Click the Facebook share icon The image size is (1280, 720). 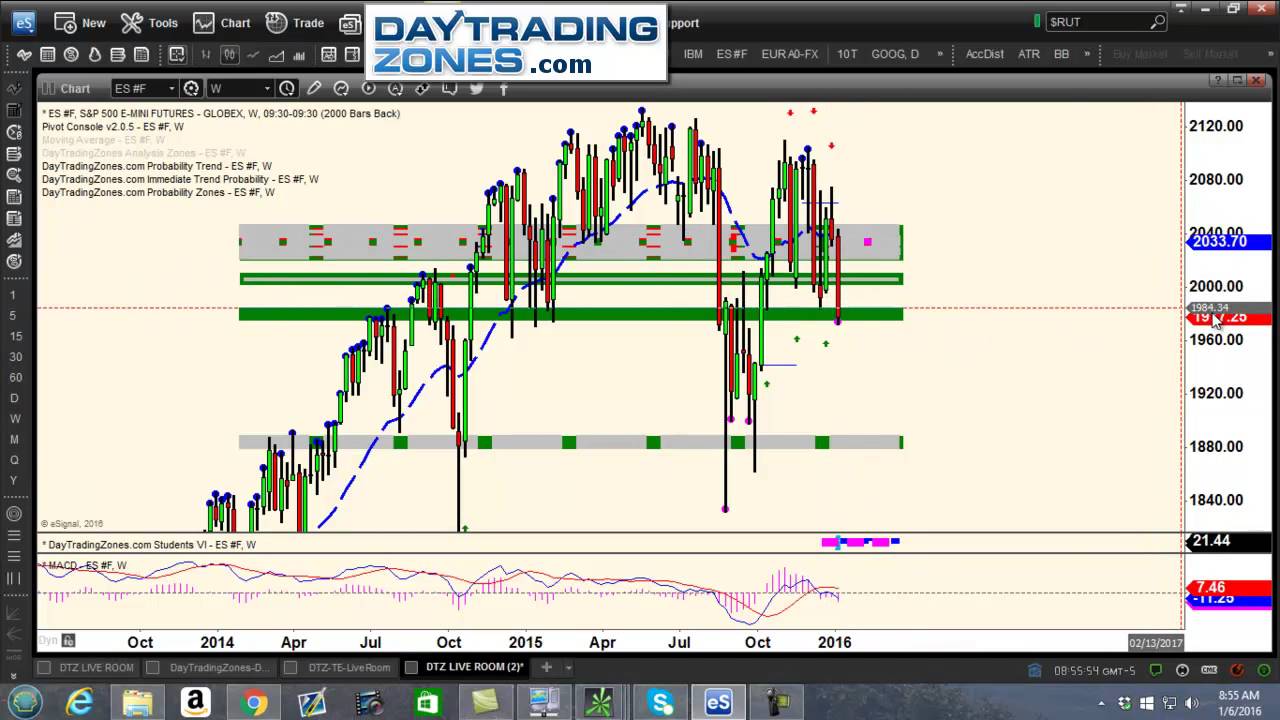pyautogui.click(x=503, y=89)
